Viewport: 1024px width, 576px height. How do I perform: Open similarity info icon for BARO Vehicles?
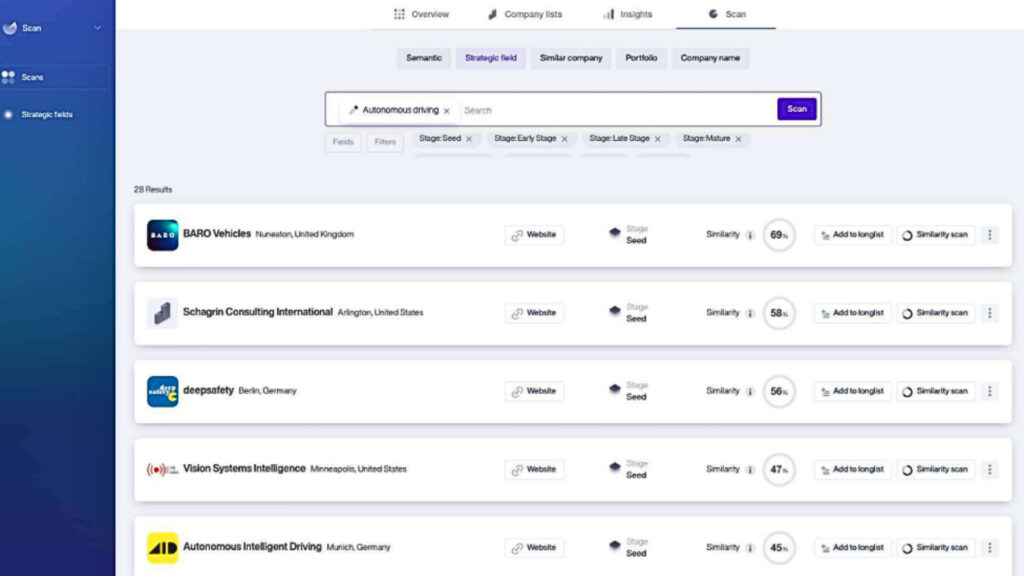tap(750, 235)
